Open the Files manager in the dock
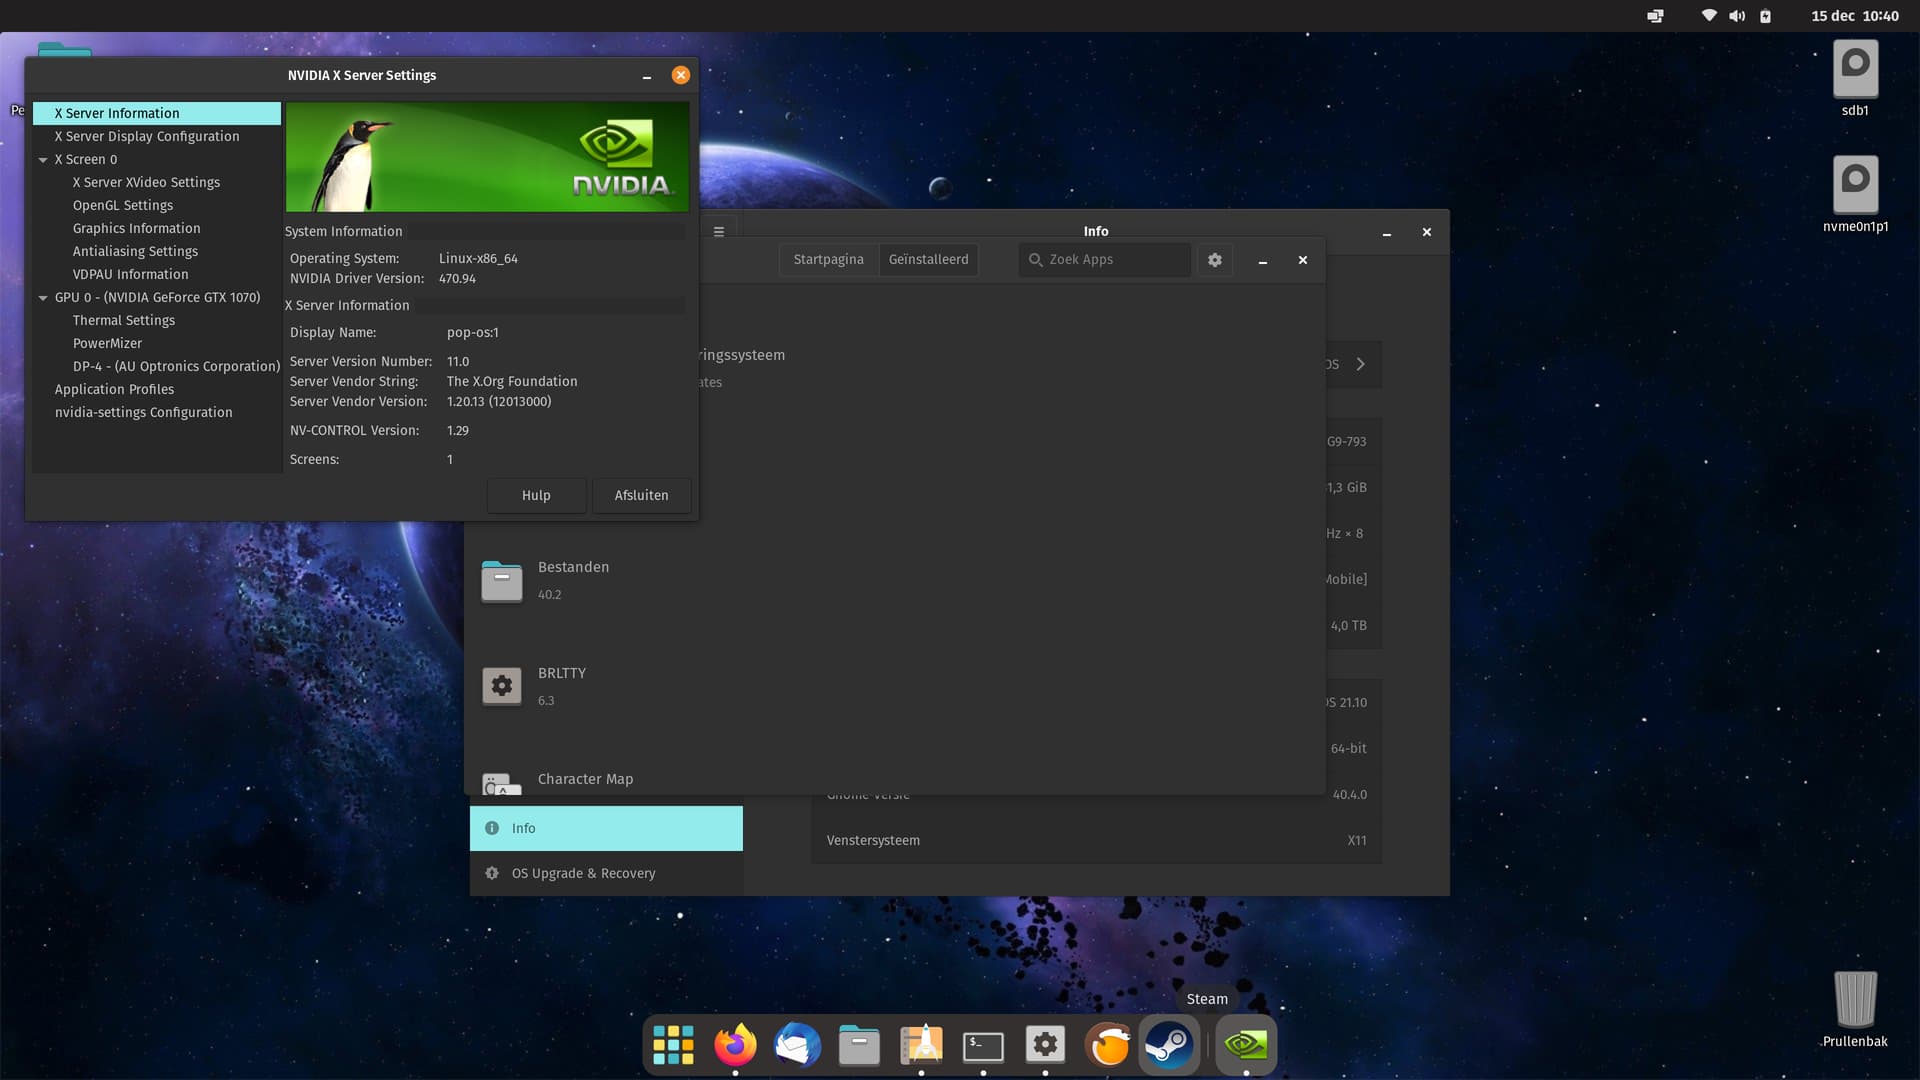1920x1080 pixels. point(859,1045)
